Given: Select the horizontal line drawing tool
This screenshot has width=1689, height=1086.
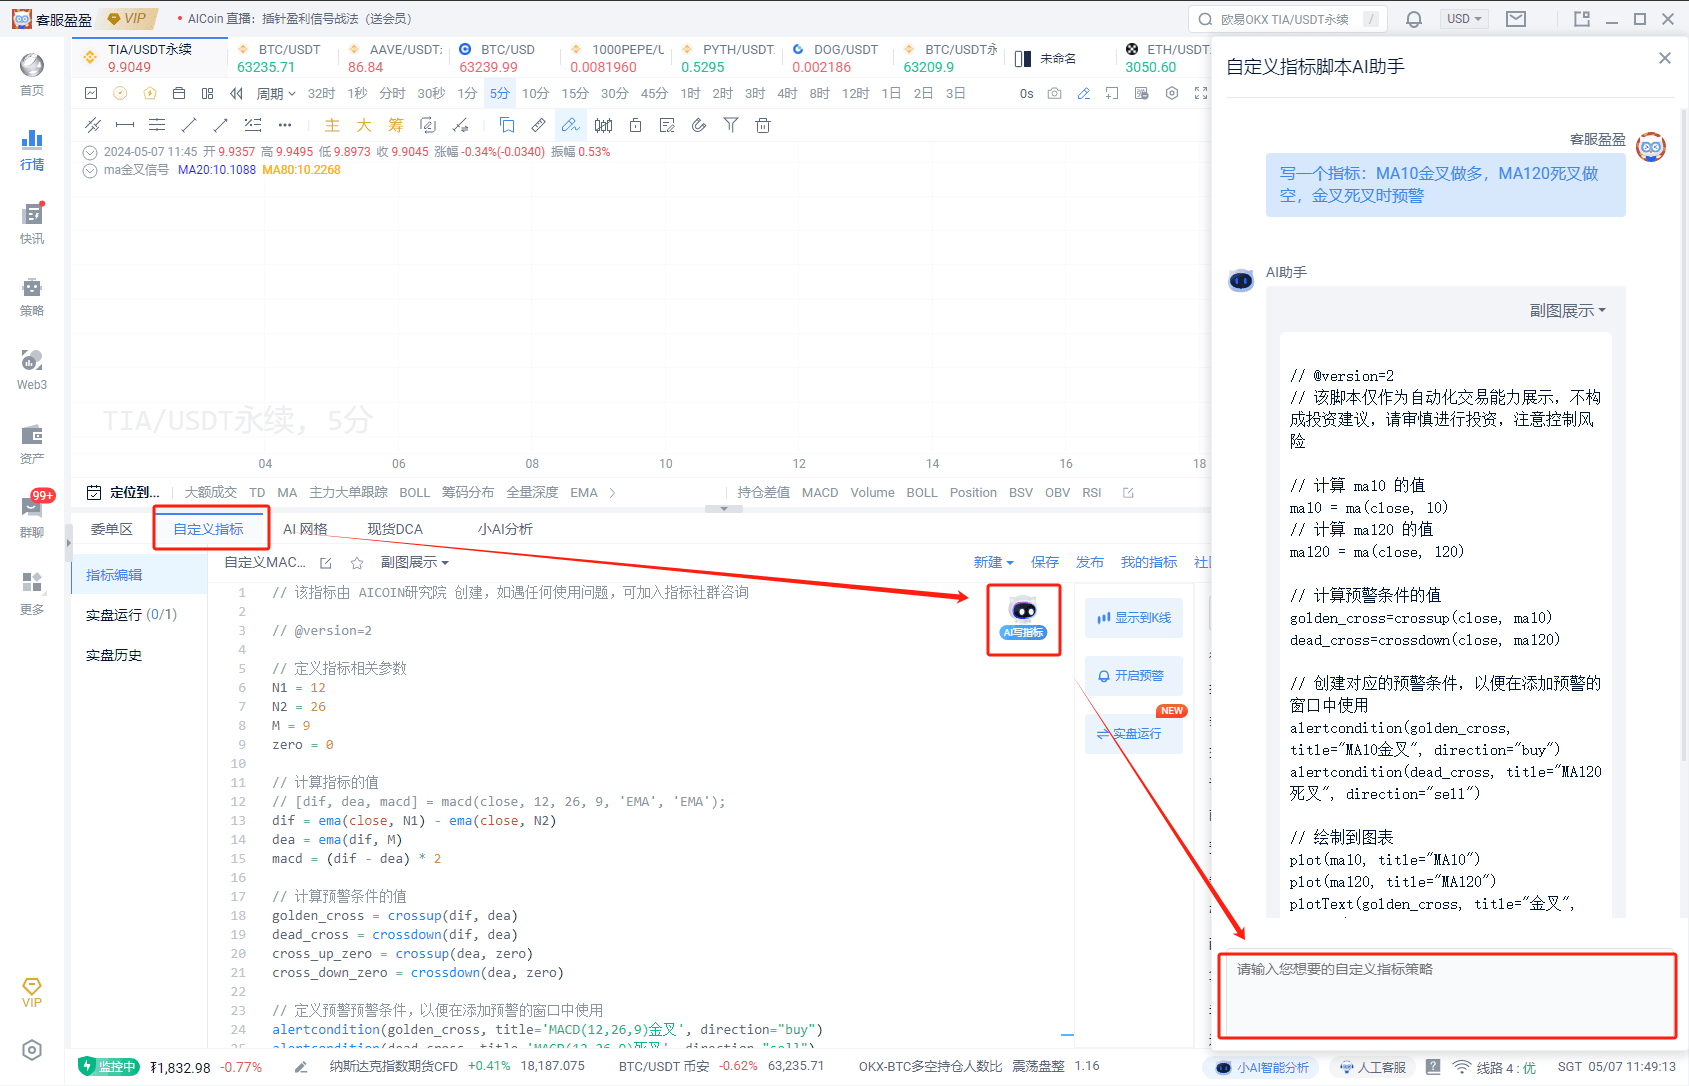Looking at the screenshot, I should coord(125,125).
